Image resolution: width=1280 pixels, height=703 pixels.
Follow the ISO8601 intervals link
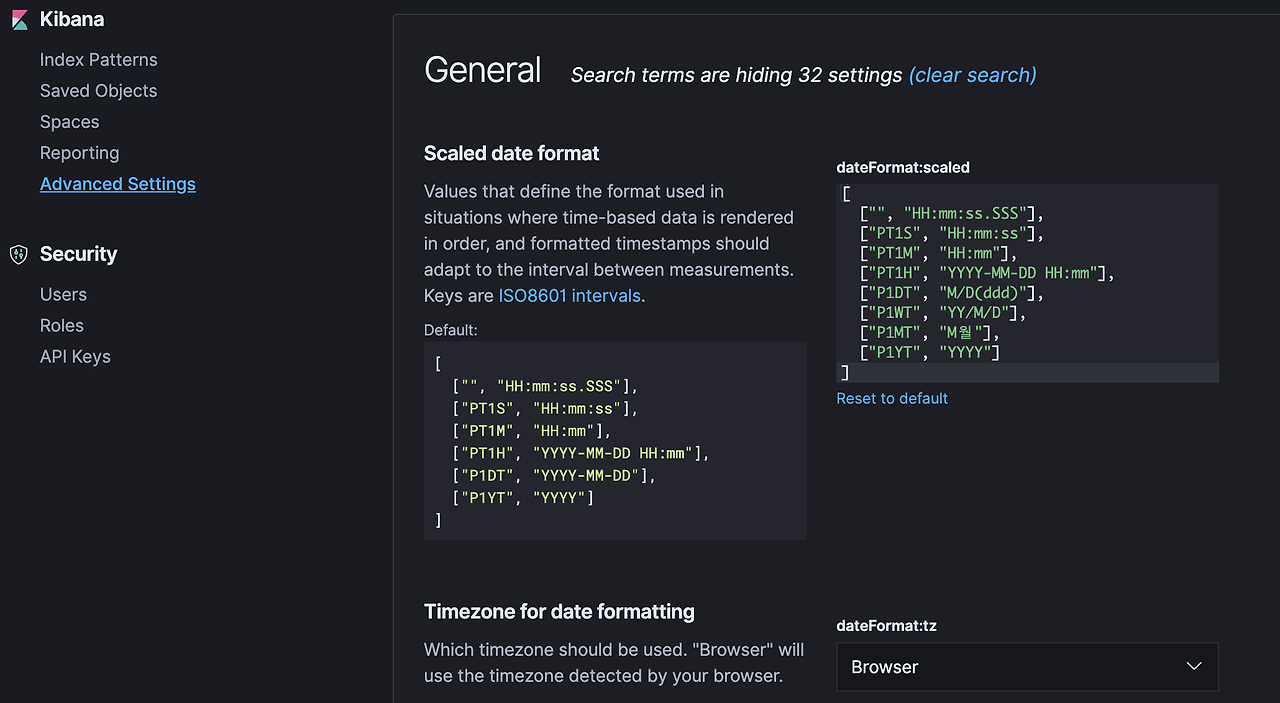[x=569, y=296]
